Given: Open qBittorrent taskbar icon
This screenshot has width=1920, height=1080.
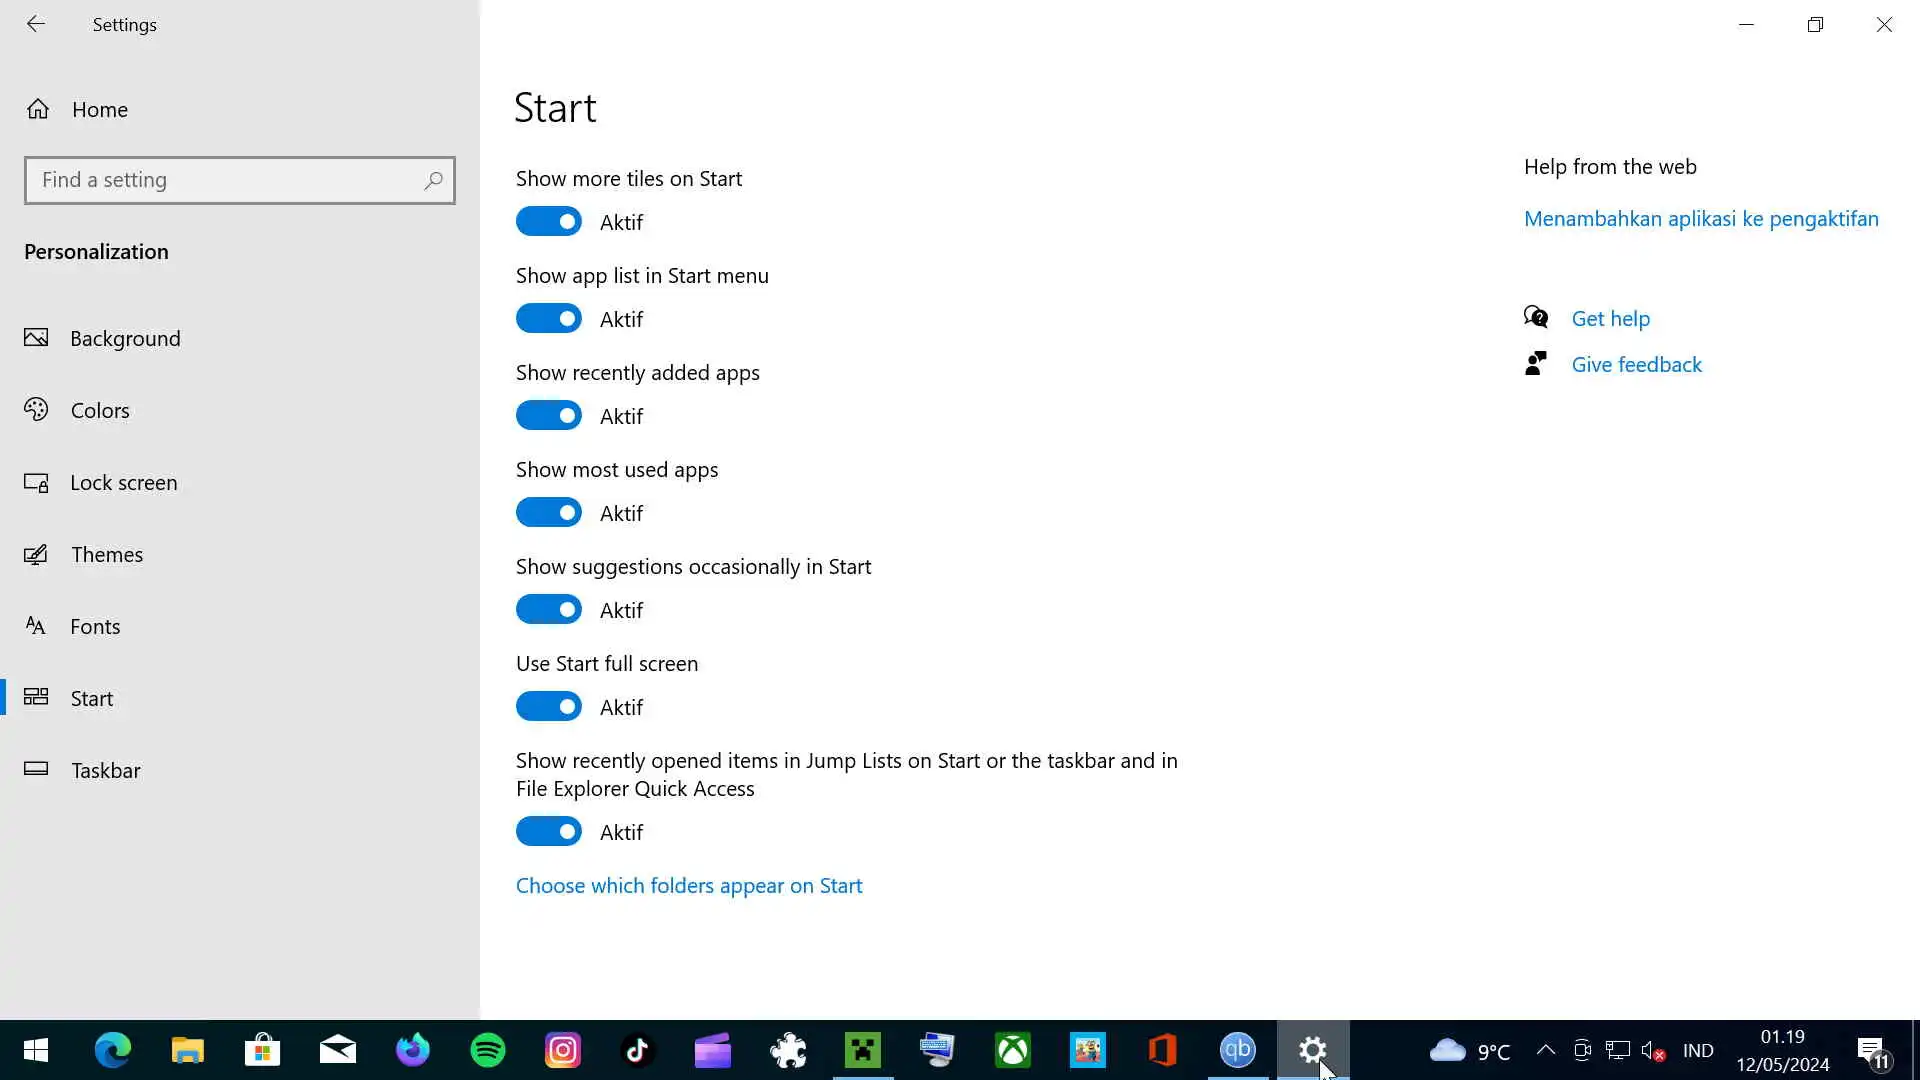Looking at the screenshot, I should click(1237, 1050).
